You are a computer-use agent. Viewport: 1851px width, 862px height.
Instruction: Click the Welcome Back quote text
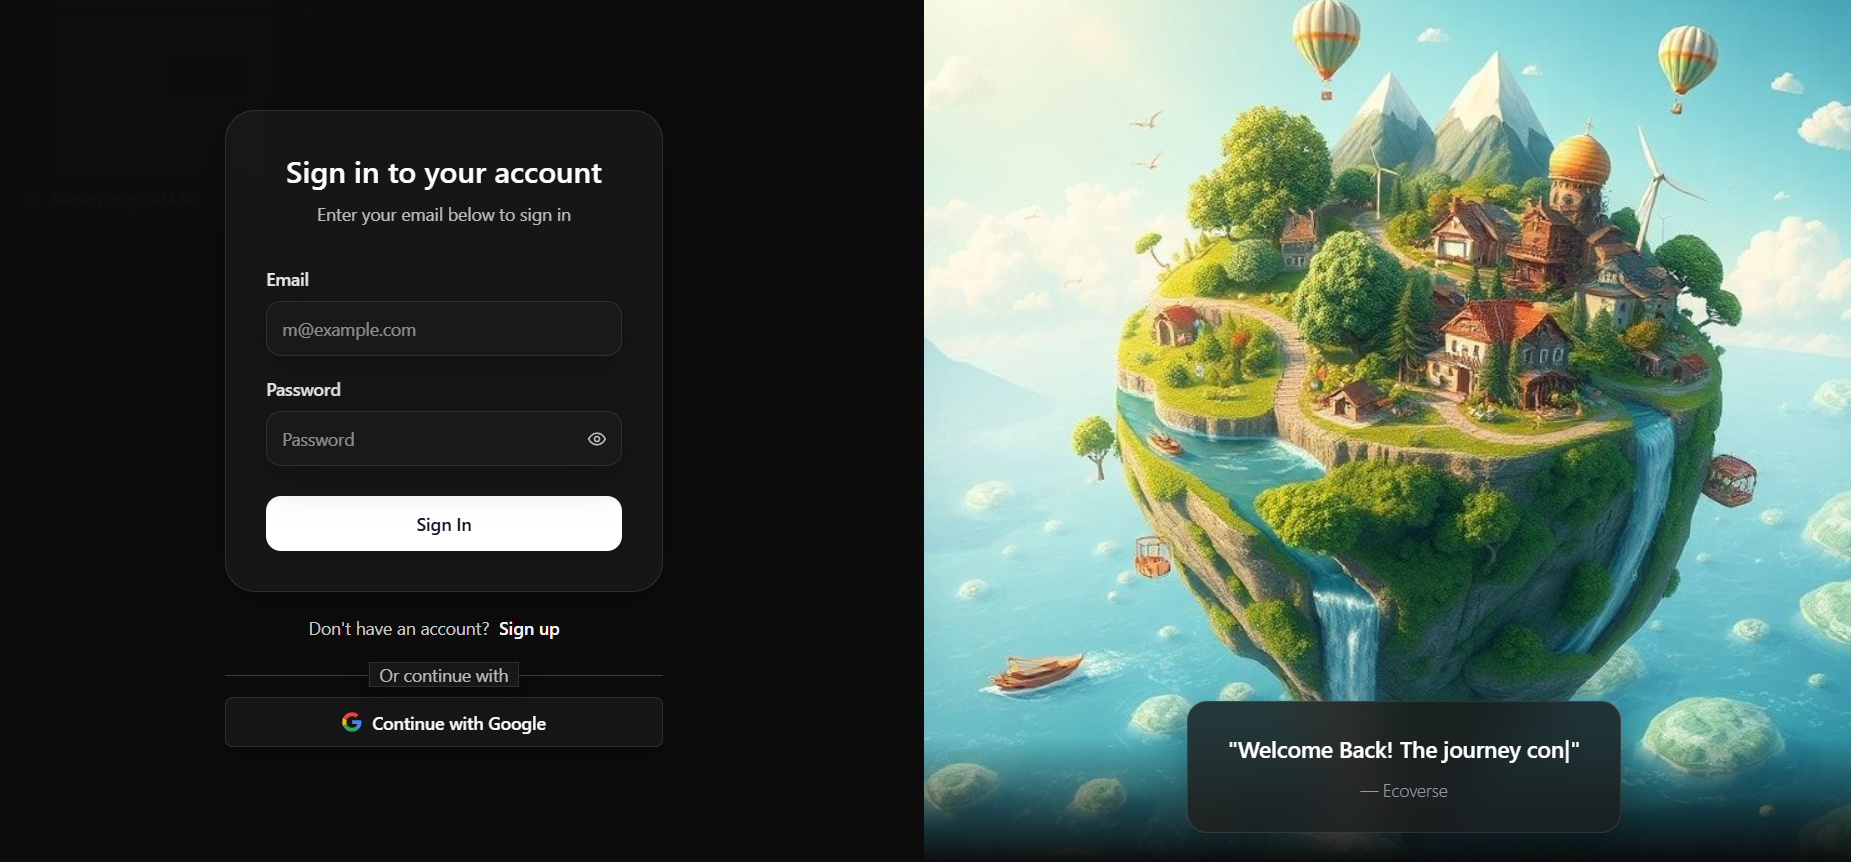[x=1404, y=750]
